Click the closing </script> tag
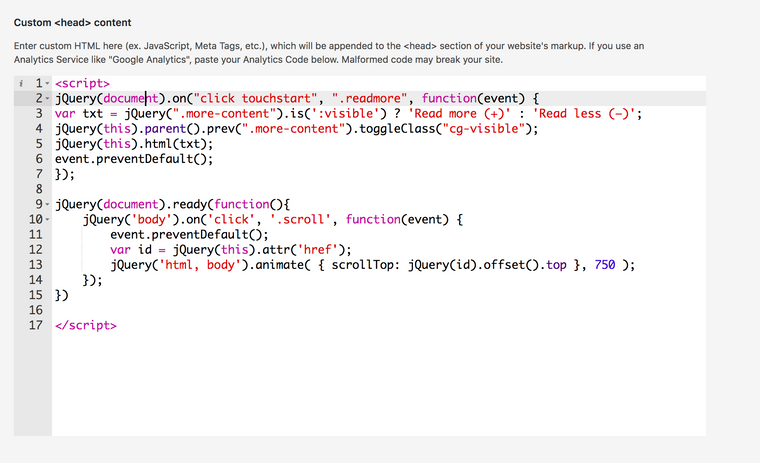 click(x=86, y=325)
